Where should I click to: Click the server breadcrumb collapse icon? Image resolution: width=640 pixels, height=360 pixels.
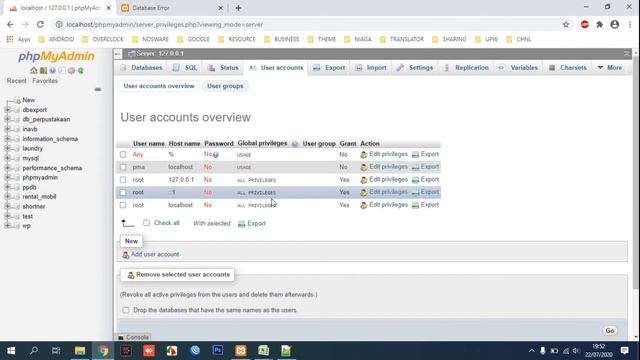tap(118, 53)
